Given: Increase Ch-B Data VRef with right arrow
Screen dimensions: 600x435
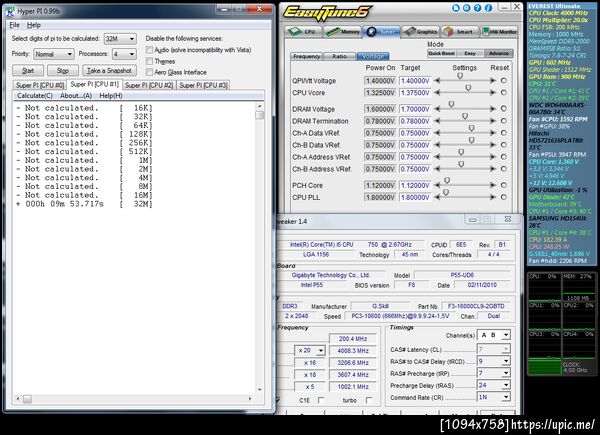Looking at the screenshot, I should click(493, 145).
